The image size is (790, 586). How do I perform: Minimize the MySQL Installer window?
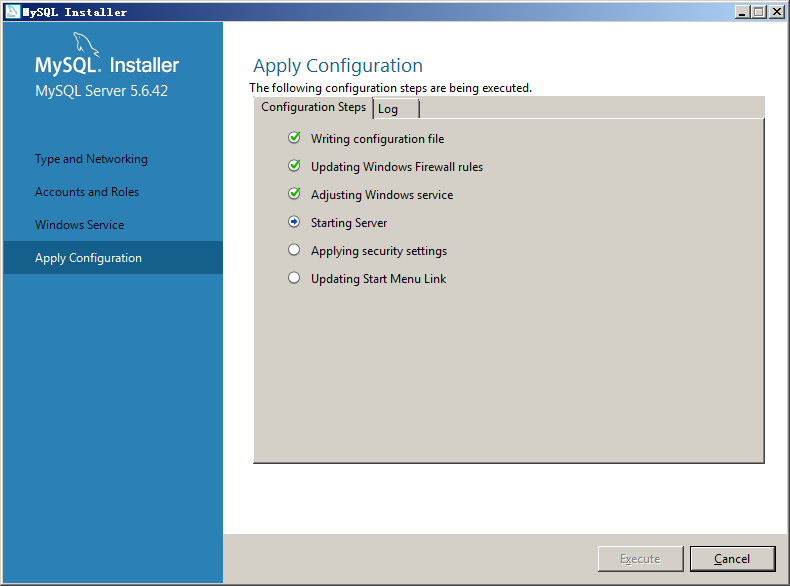coord(742,12)
